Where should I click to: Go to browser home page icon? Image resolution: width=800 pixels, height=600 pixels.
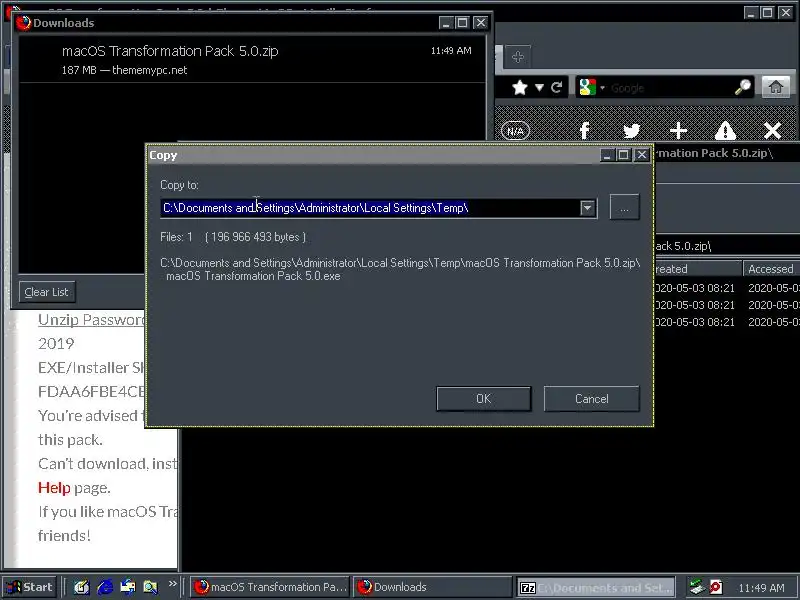coord(776,87)
